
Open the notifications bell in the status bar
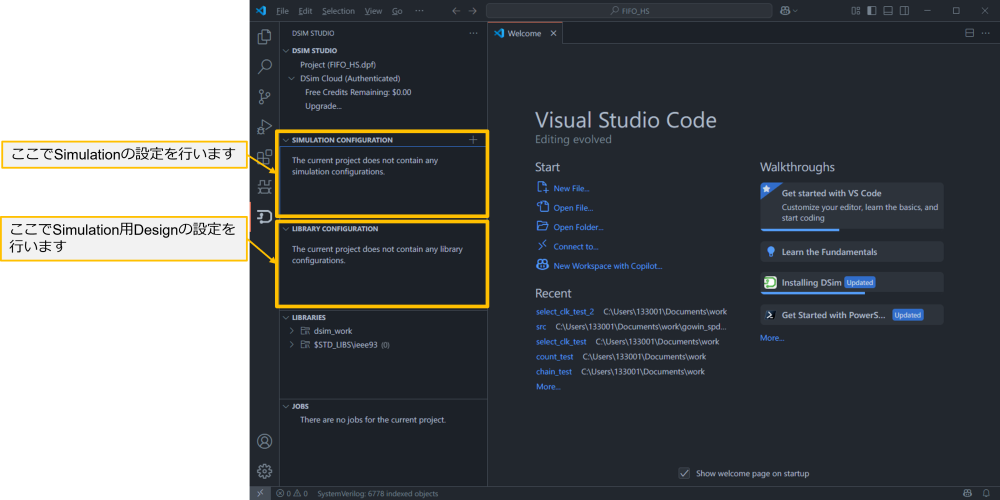click(x=985, y=494)
